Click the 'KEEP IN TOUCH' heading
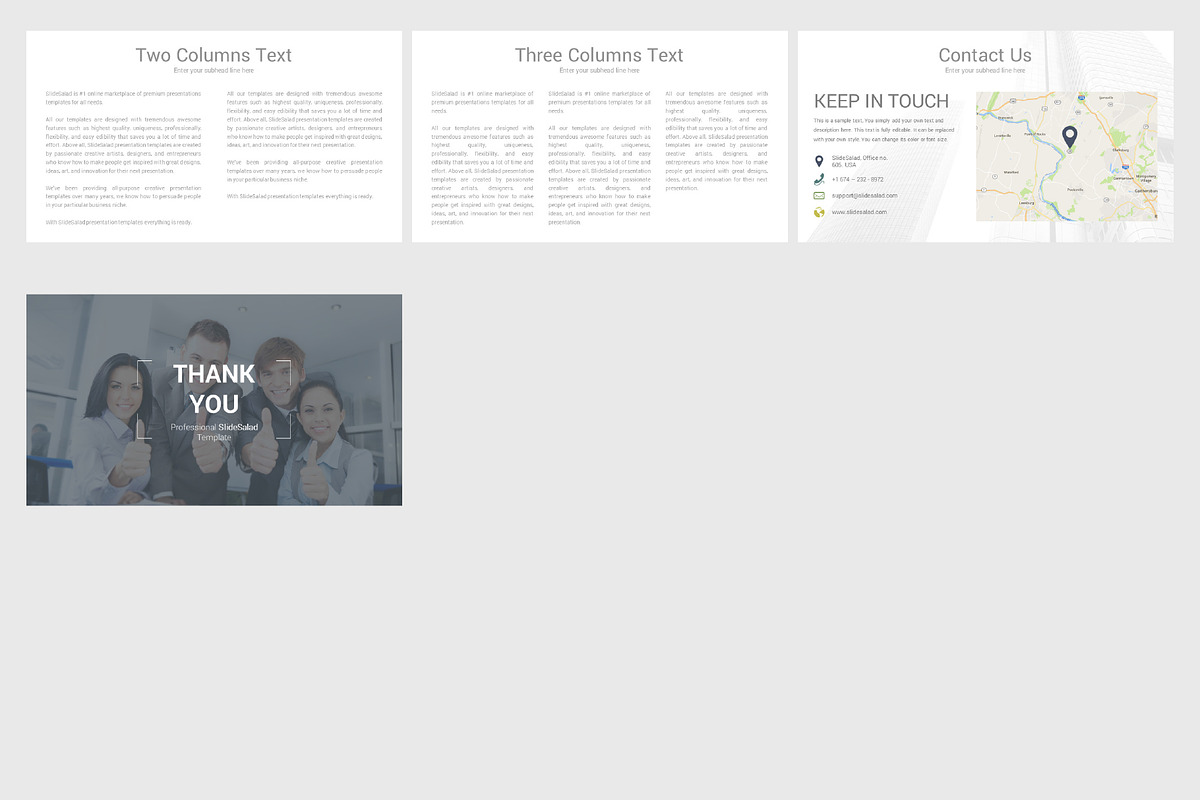This screenshot has height=800, width=1200. coord(881,101)
